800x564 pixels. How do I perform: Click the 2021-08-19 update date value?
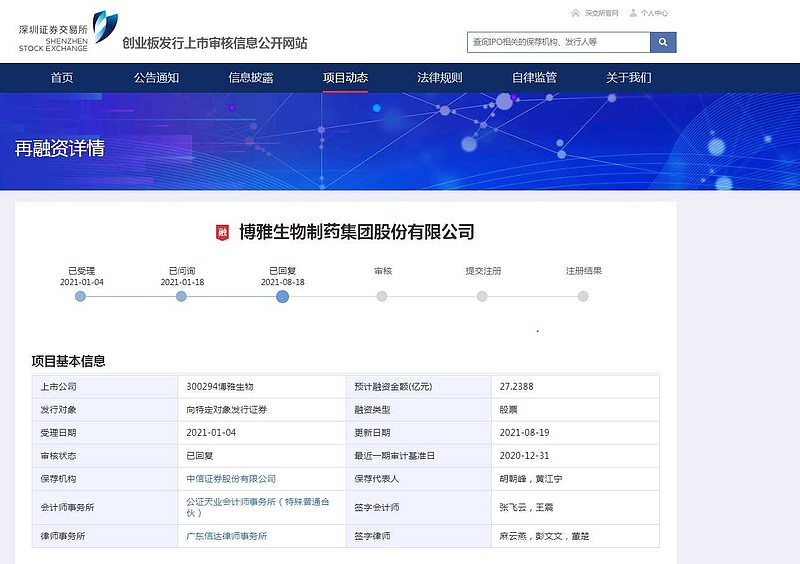pos(524,433)
